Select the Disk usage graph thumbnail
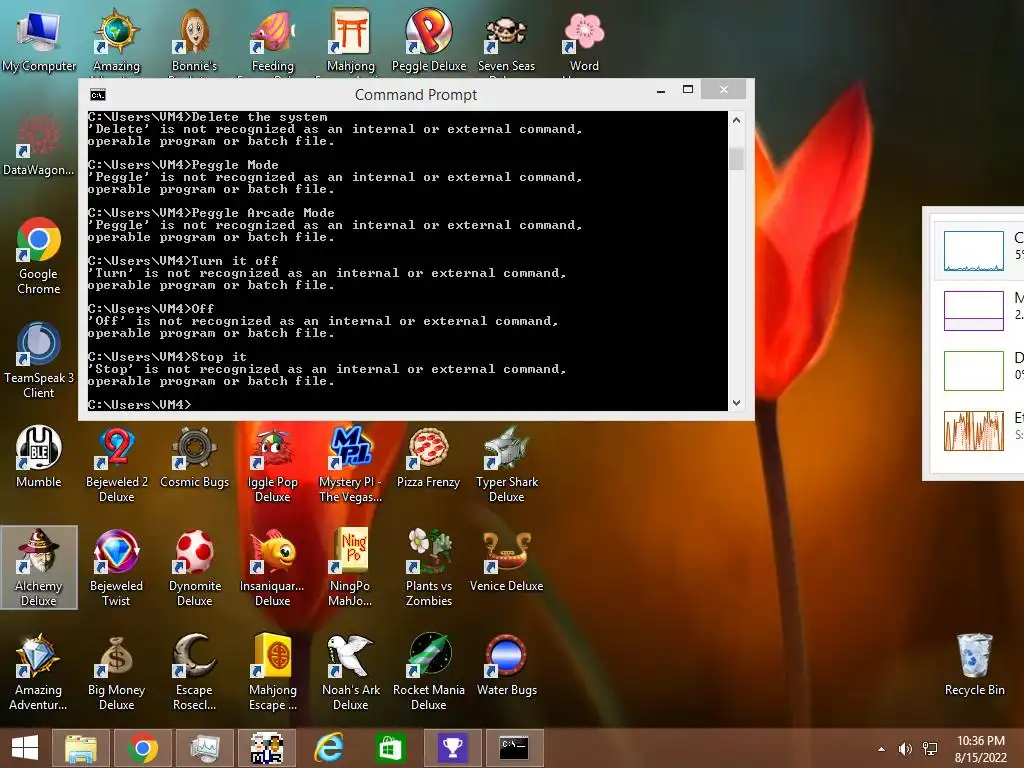Screen dimensions: 1024x768 point(973,371)
